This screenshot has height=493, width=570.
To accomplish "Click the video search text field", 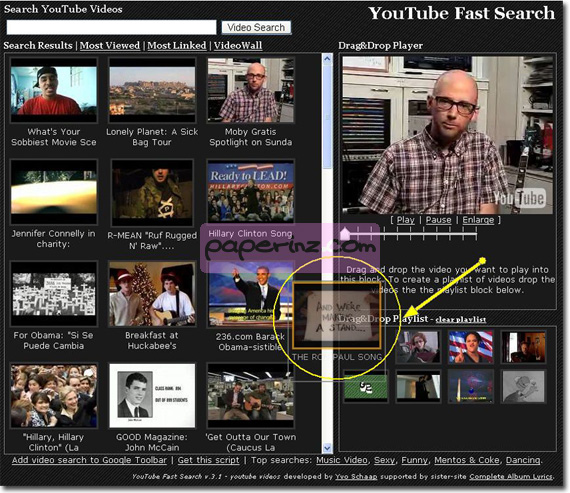I will tap(111, 28).
